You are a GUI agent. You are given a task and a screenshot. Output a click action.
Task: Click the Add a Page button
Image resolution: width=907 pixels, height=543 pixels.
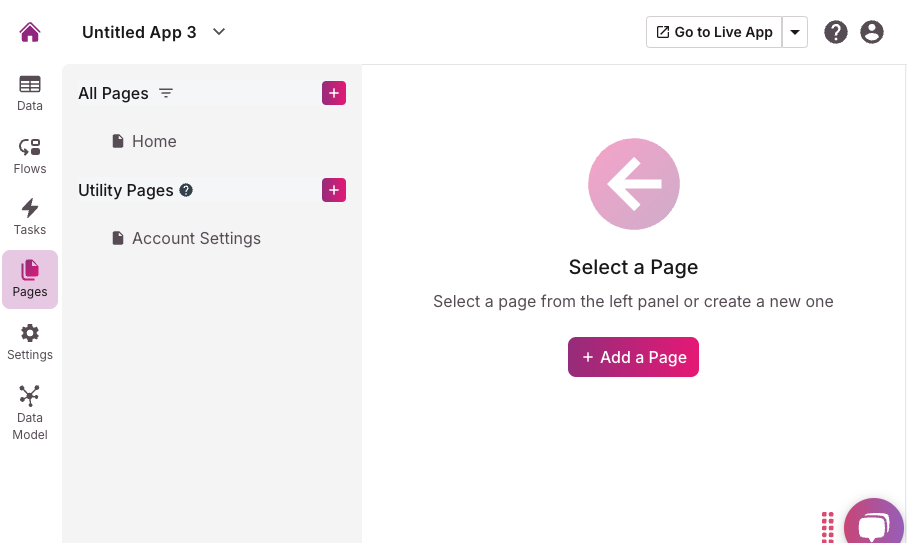(x=633, y=357)
